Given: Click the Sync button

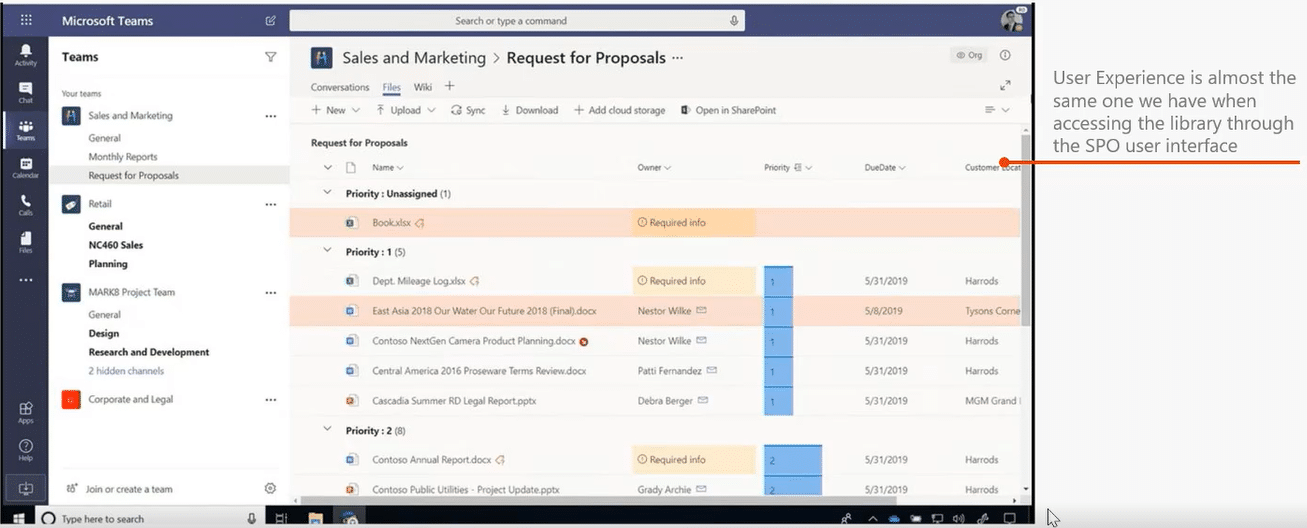Looking at the screenshot, I should [468, 110].
